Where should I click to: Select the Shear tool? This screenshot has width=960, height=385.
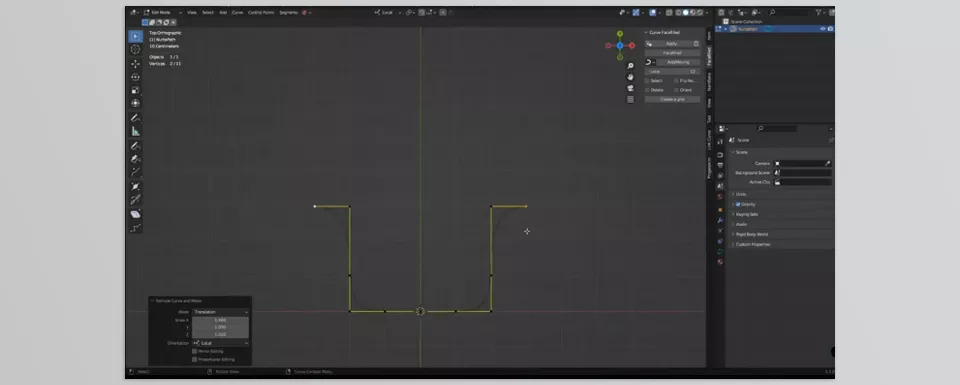pyautogui.click(x=135, y=214)
